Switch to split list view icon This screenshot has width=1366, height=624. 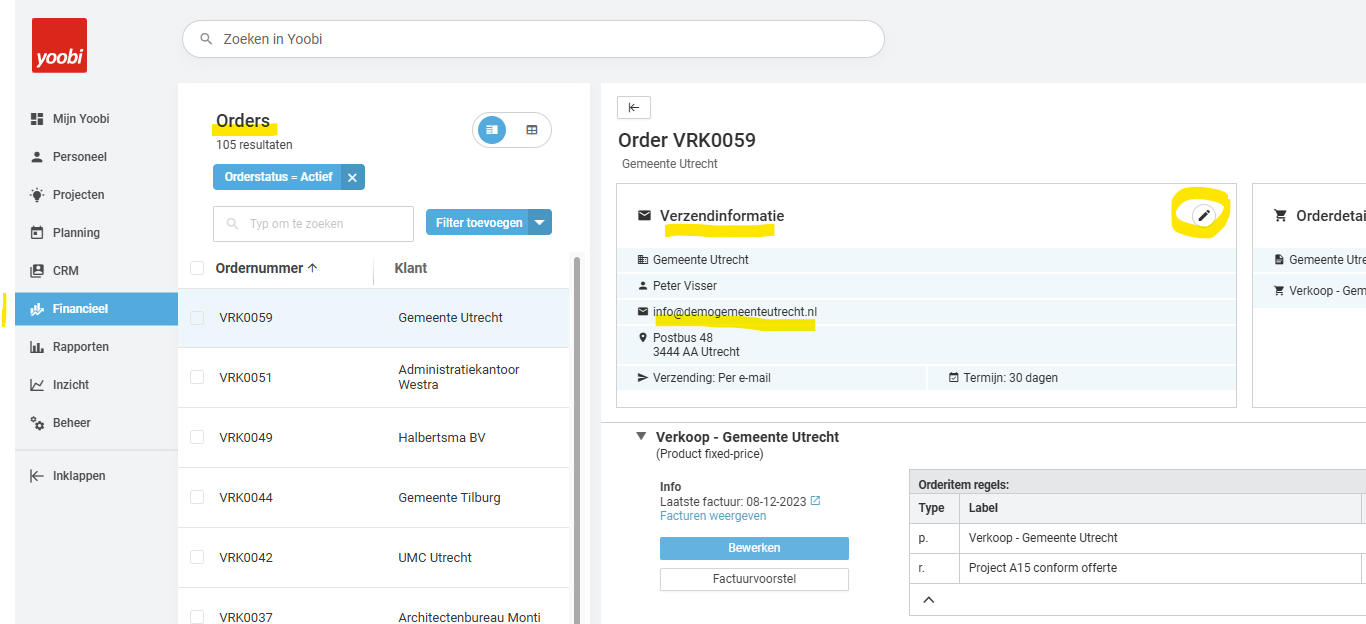tap(491, 130)
